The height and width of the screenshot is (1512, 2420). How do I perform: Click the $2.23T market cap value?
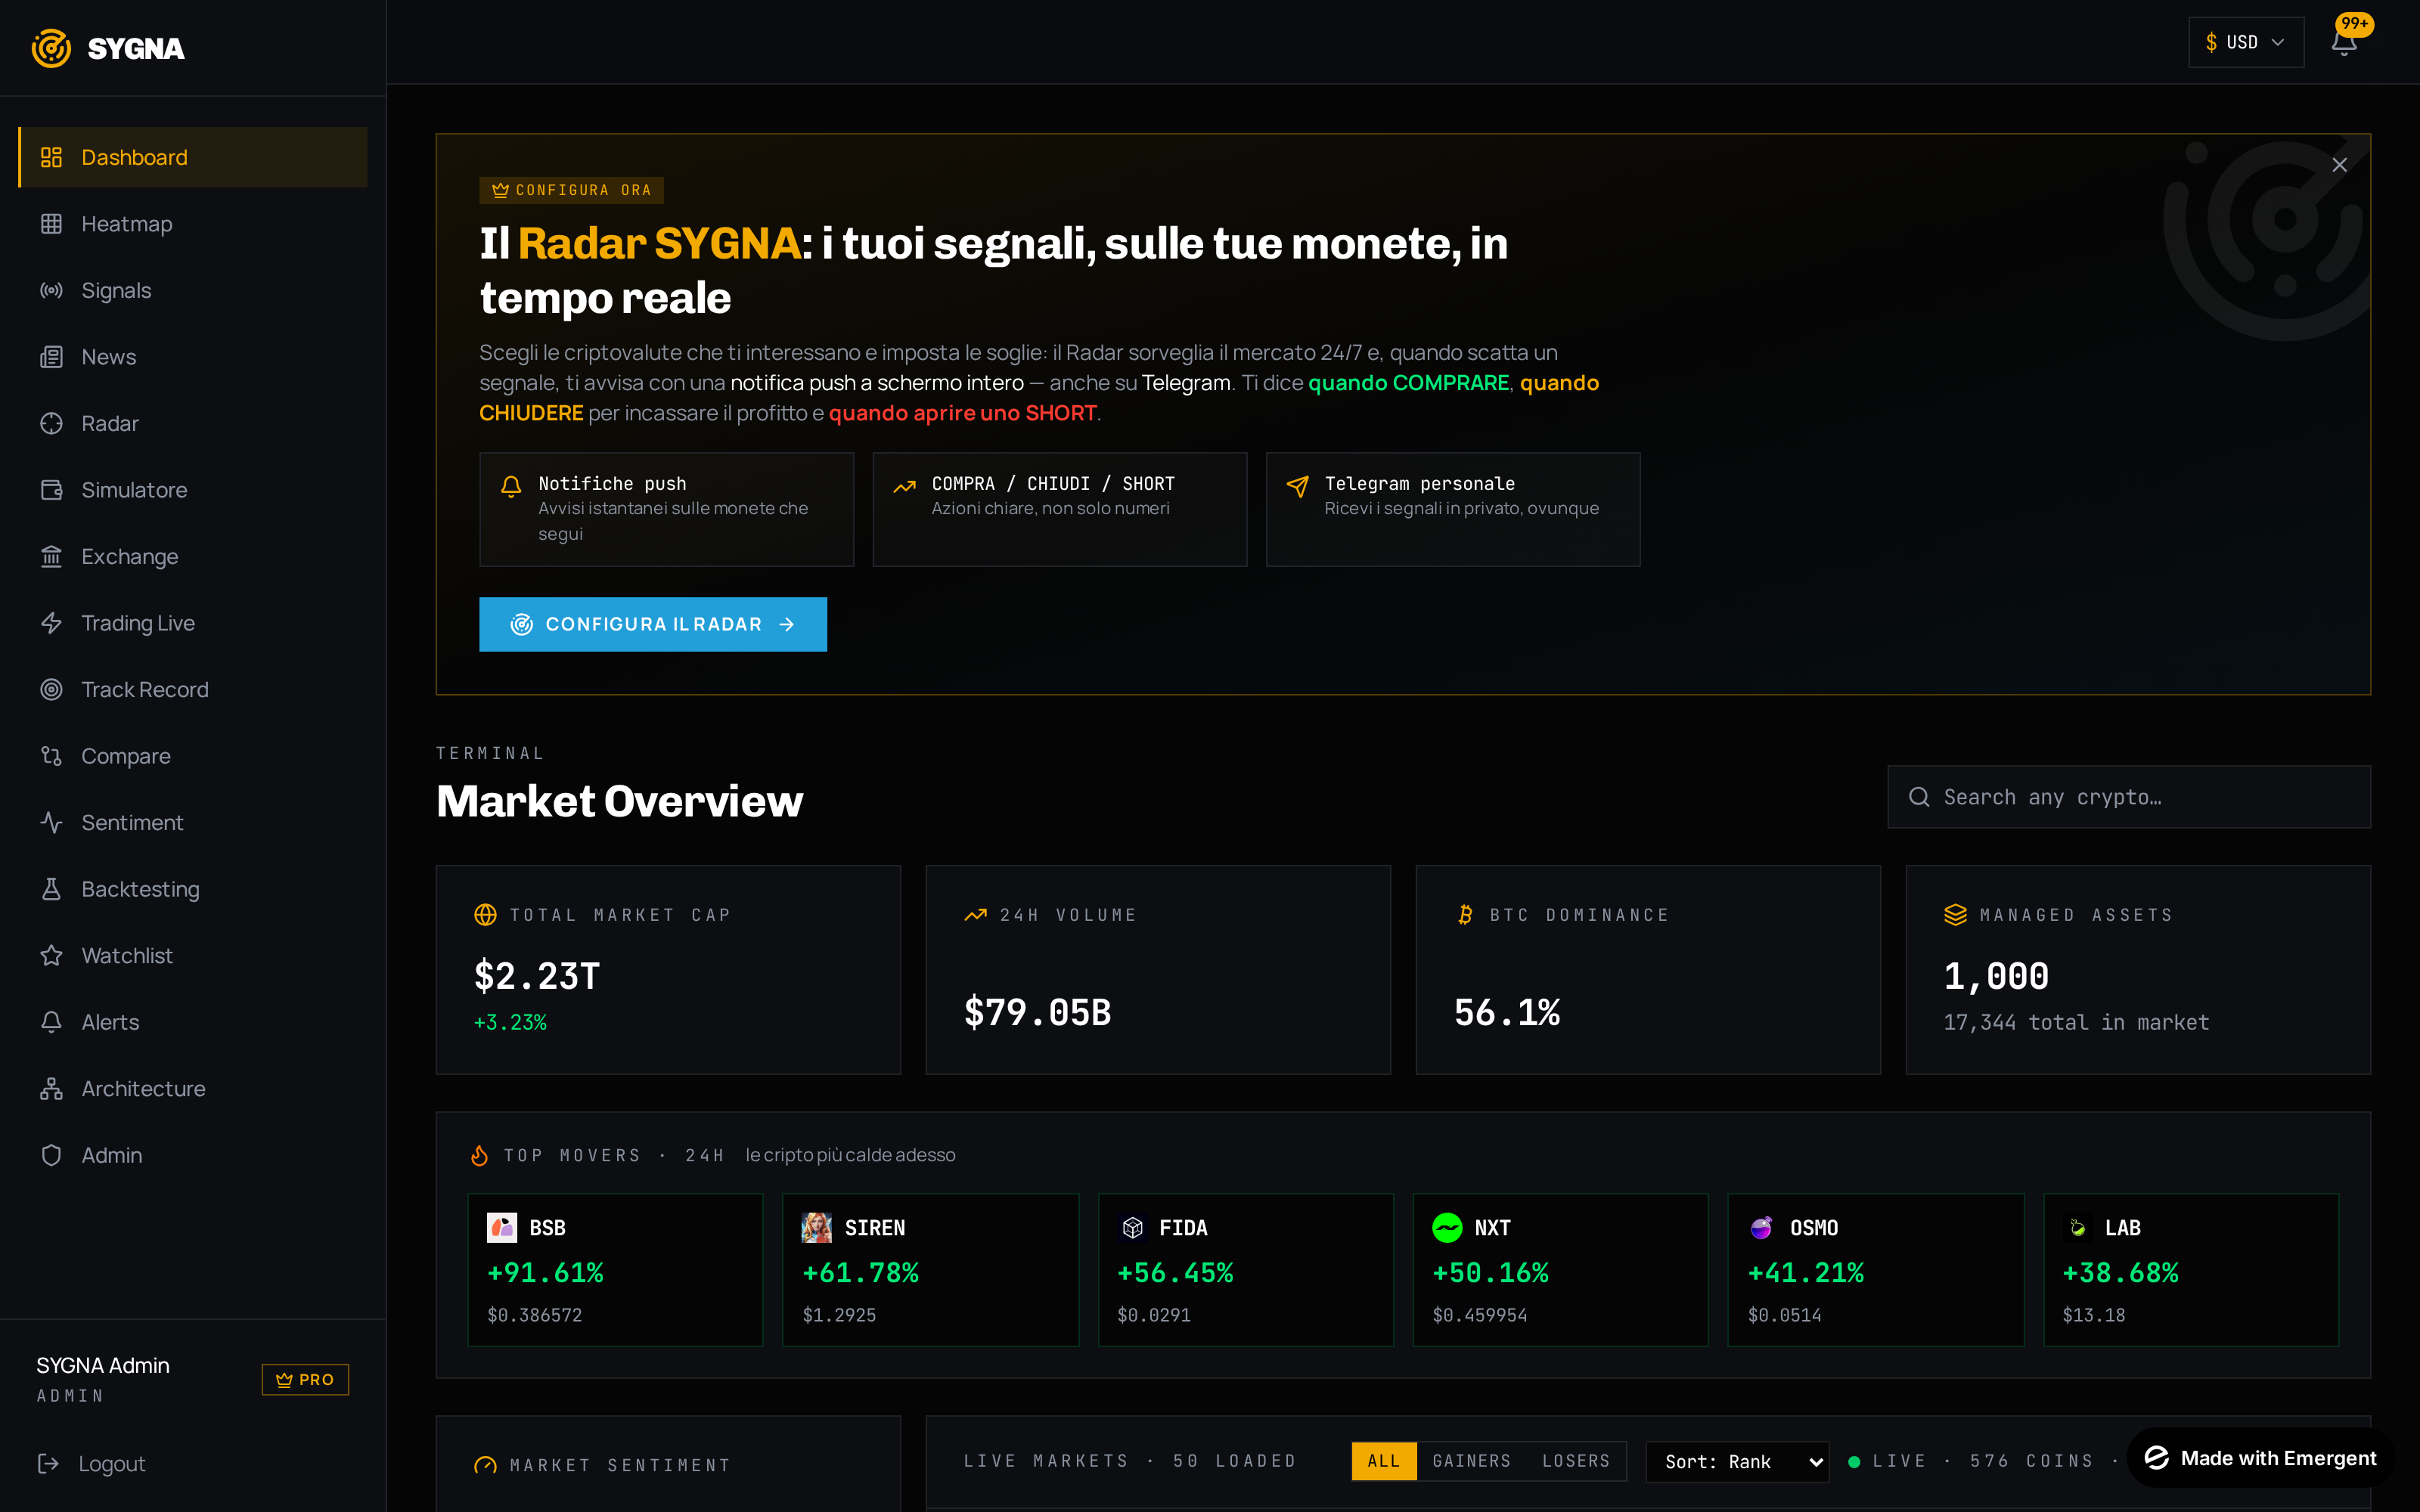537,976
